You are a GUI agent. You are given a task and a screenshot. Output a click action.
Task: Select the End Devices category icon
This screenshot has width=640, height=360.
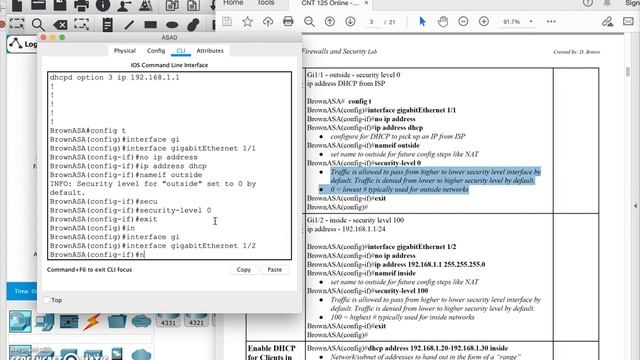point(44,322)
